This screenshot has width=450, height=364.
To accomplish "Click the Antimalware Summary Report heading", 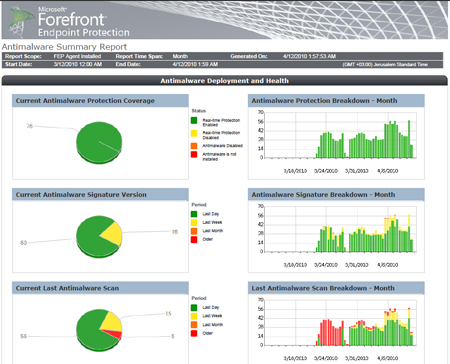I will pyautogui.click(x=64, y=47).
